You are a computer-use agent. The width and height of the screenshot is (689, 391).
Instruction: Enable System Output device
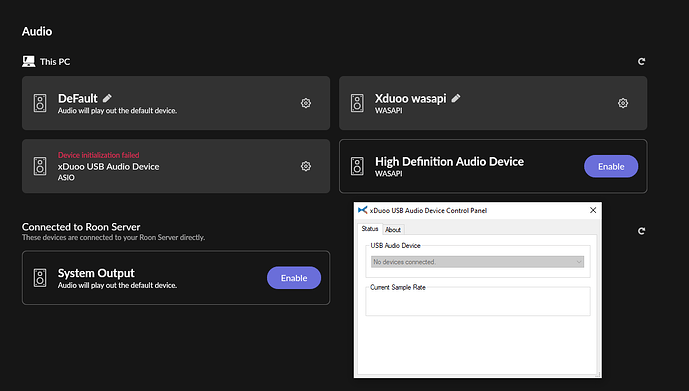click(294, 278)
